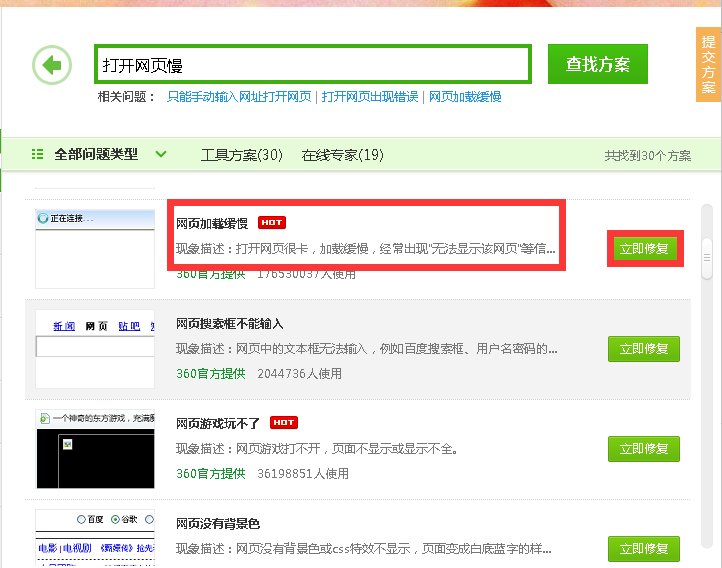
Task: Click the search-box thumbnail for 网页搜索框不能输入
Action: [95, 349]
